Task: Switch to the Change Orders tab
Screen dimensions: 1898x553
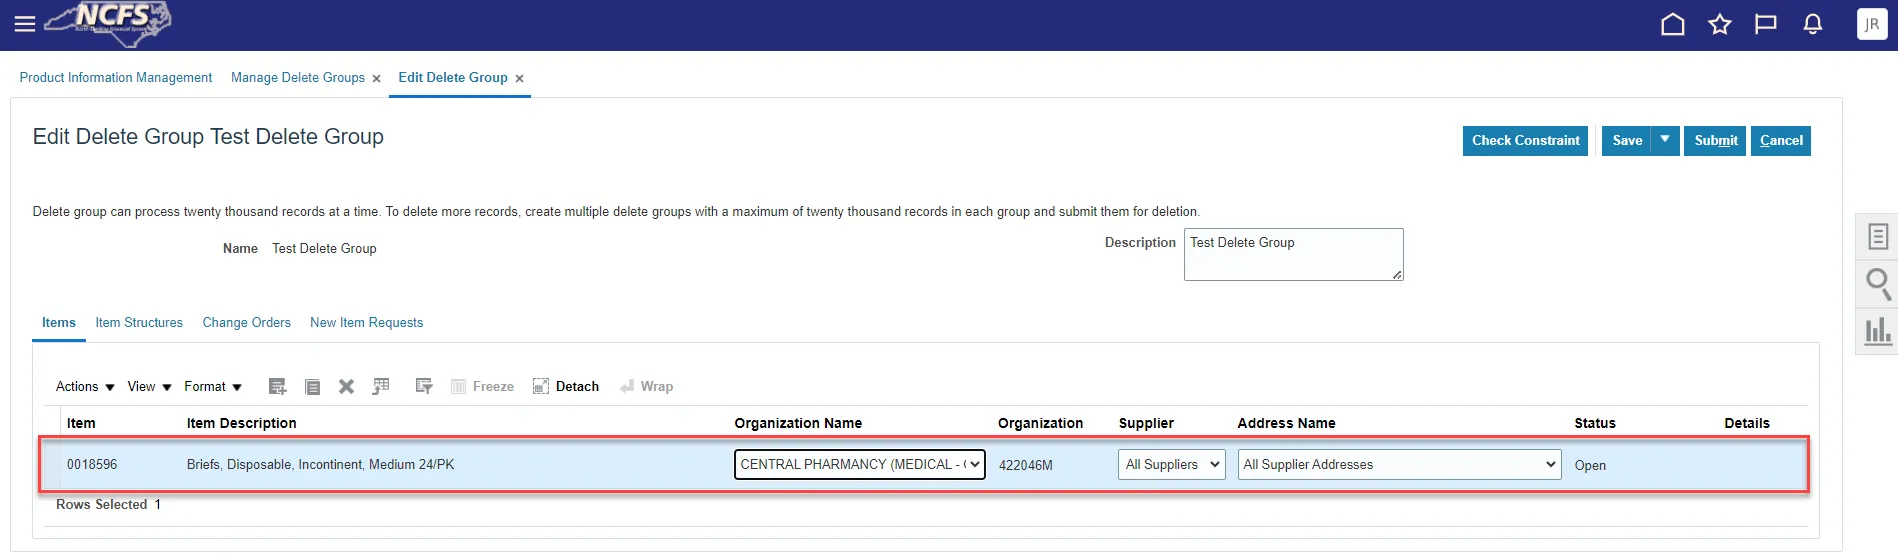Action: click(246, 323)
